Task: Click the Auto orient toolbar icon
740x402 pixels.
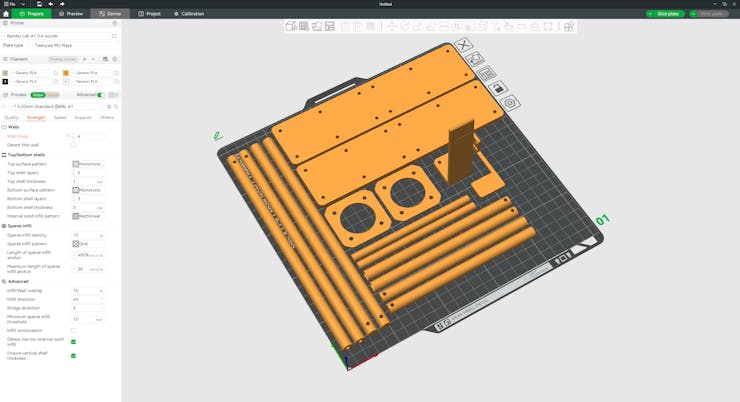Action: pyautogui.click(x=317, y=26)
